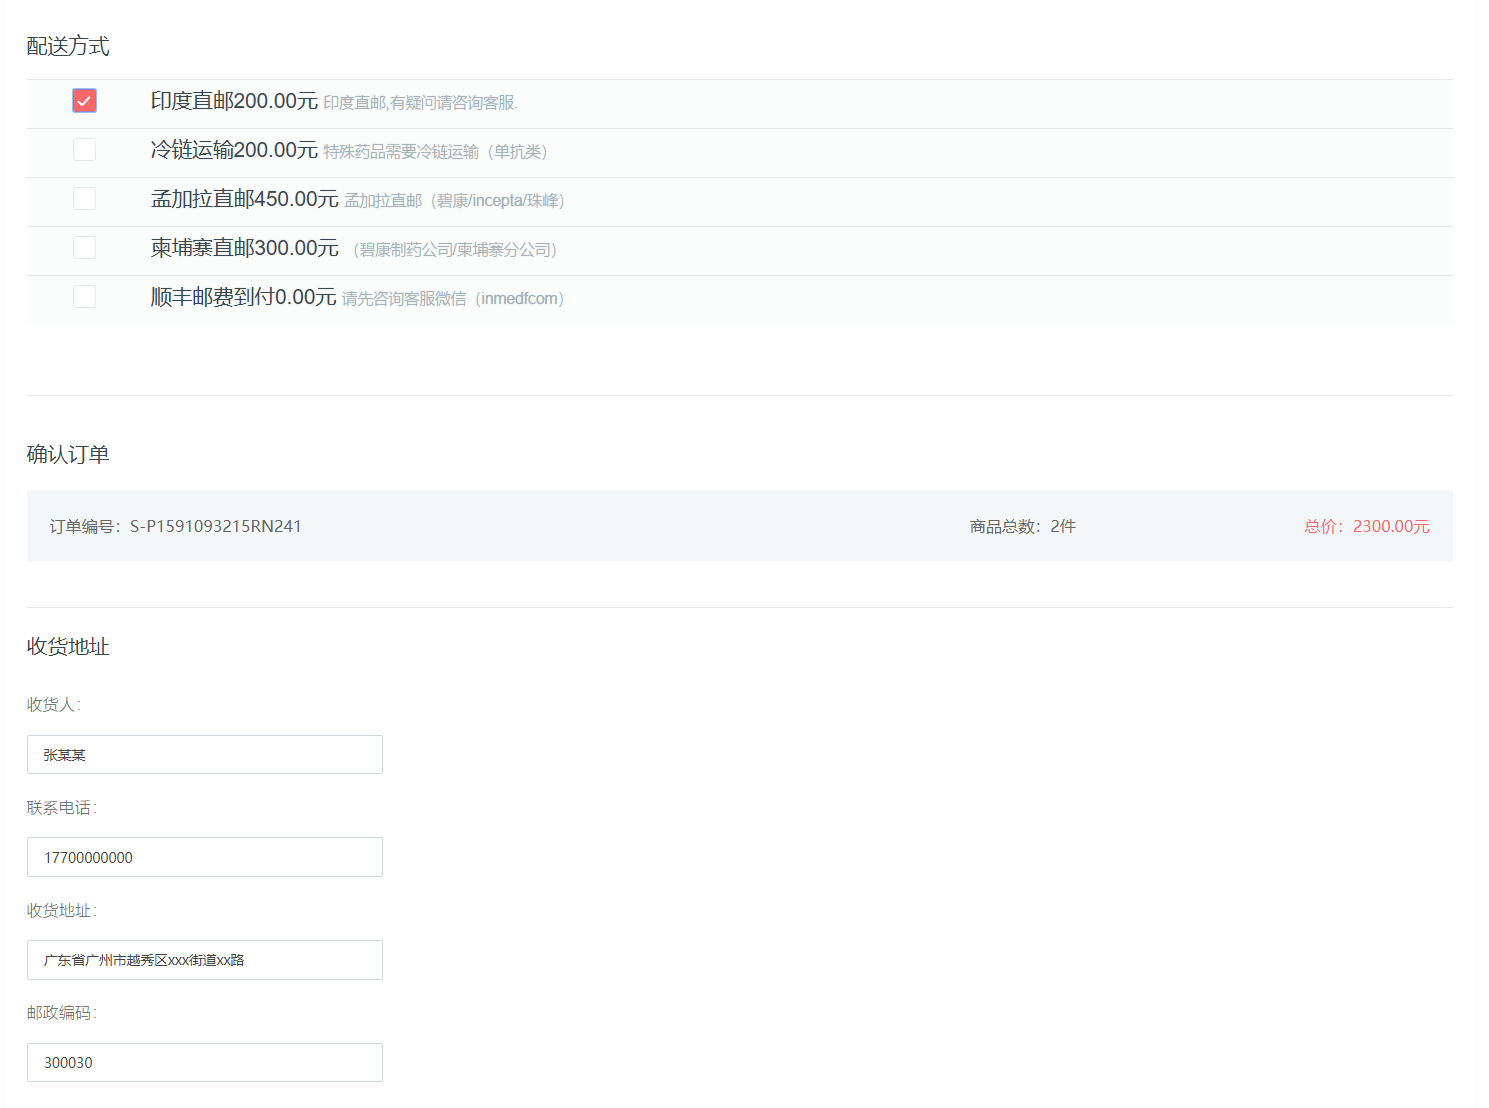Screen dimensions: 1489x1108
Task: Select the 冷链运输 shipping checkbox
Action: pos(85,150)
